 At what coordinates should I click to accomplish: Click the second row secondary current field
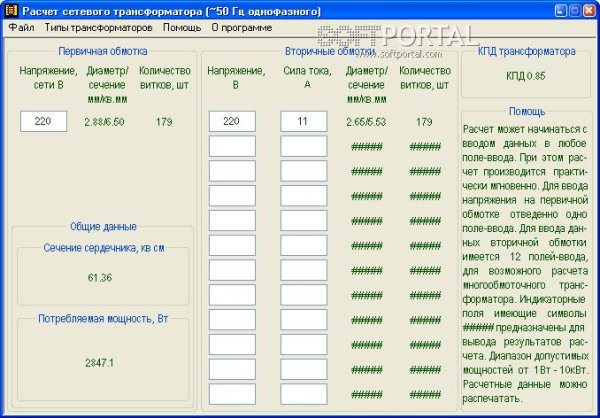pyautogui.click(x=304, y=146)
